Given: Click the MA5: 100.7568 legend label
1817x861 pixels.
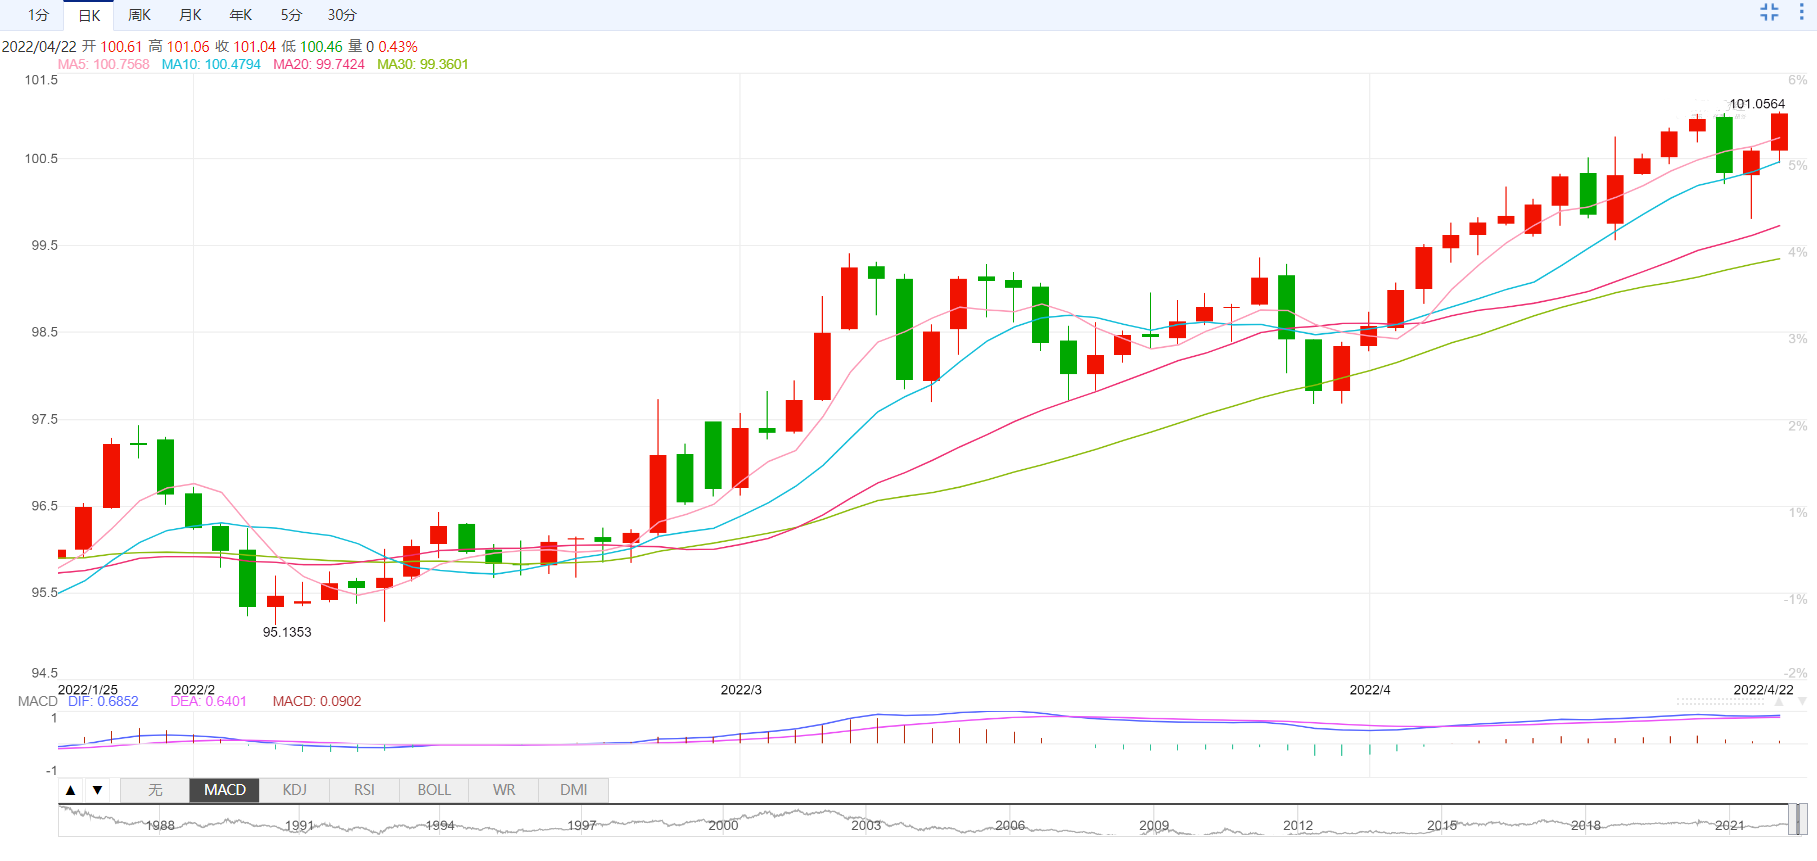Looking at the screenshot, I should [x=103, y=64].
